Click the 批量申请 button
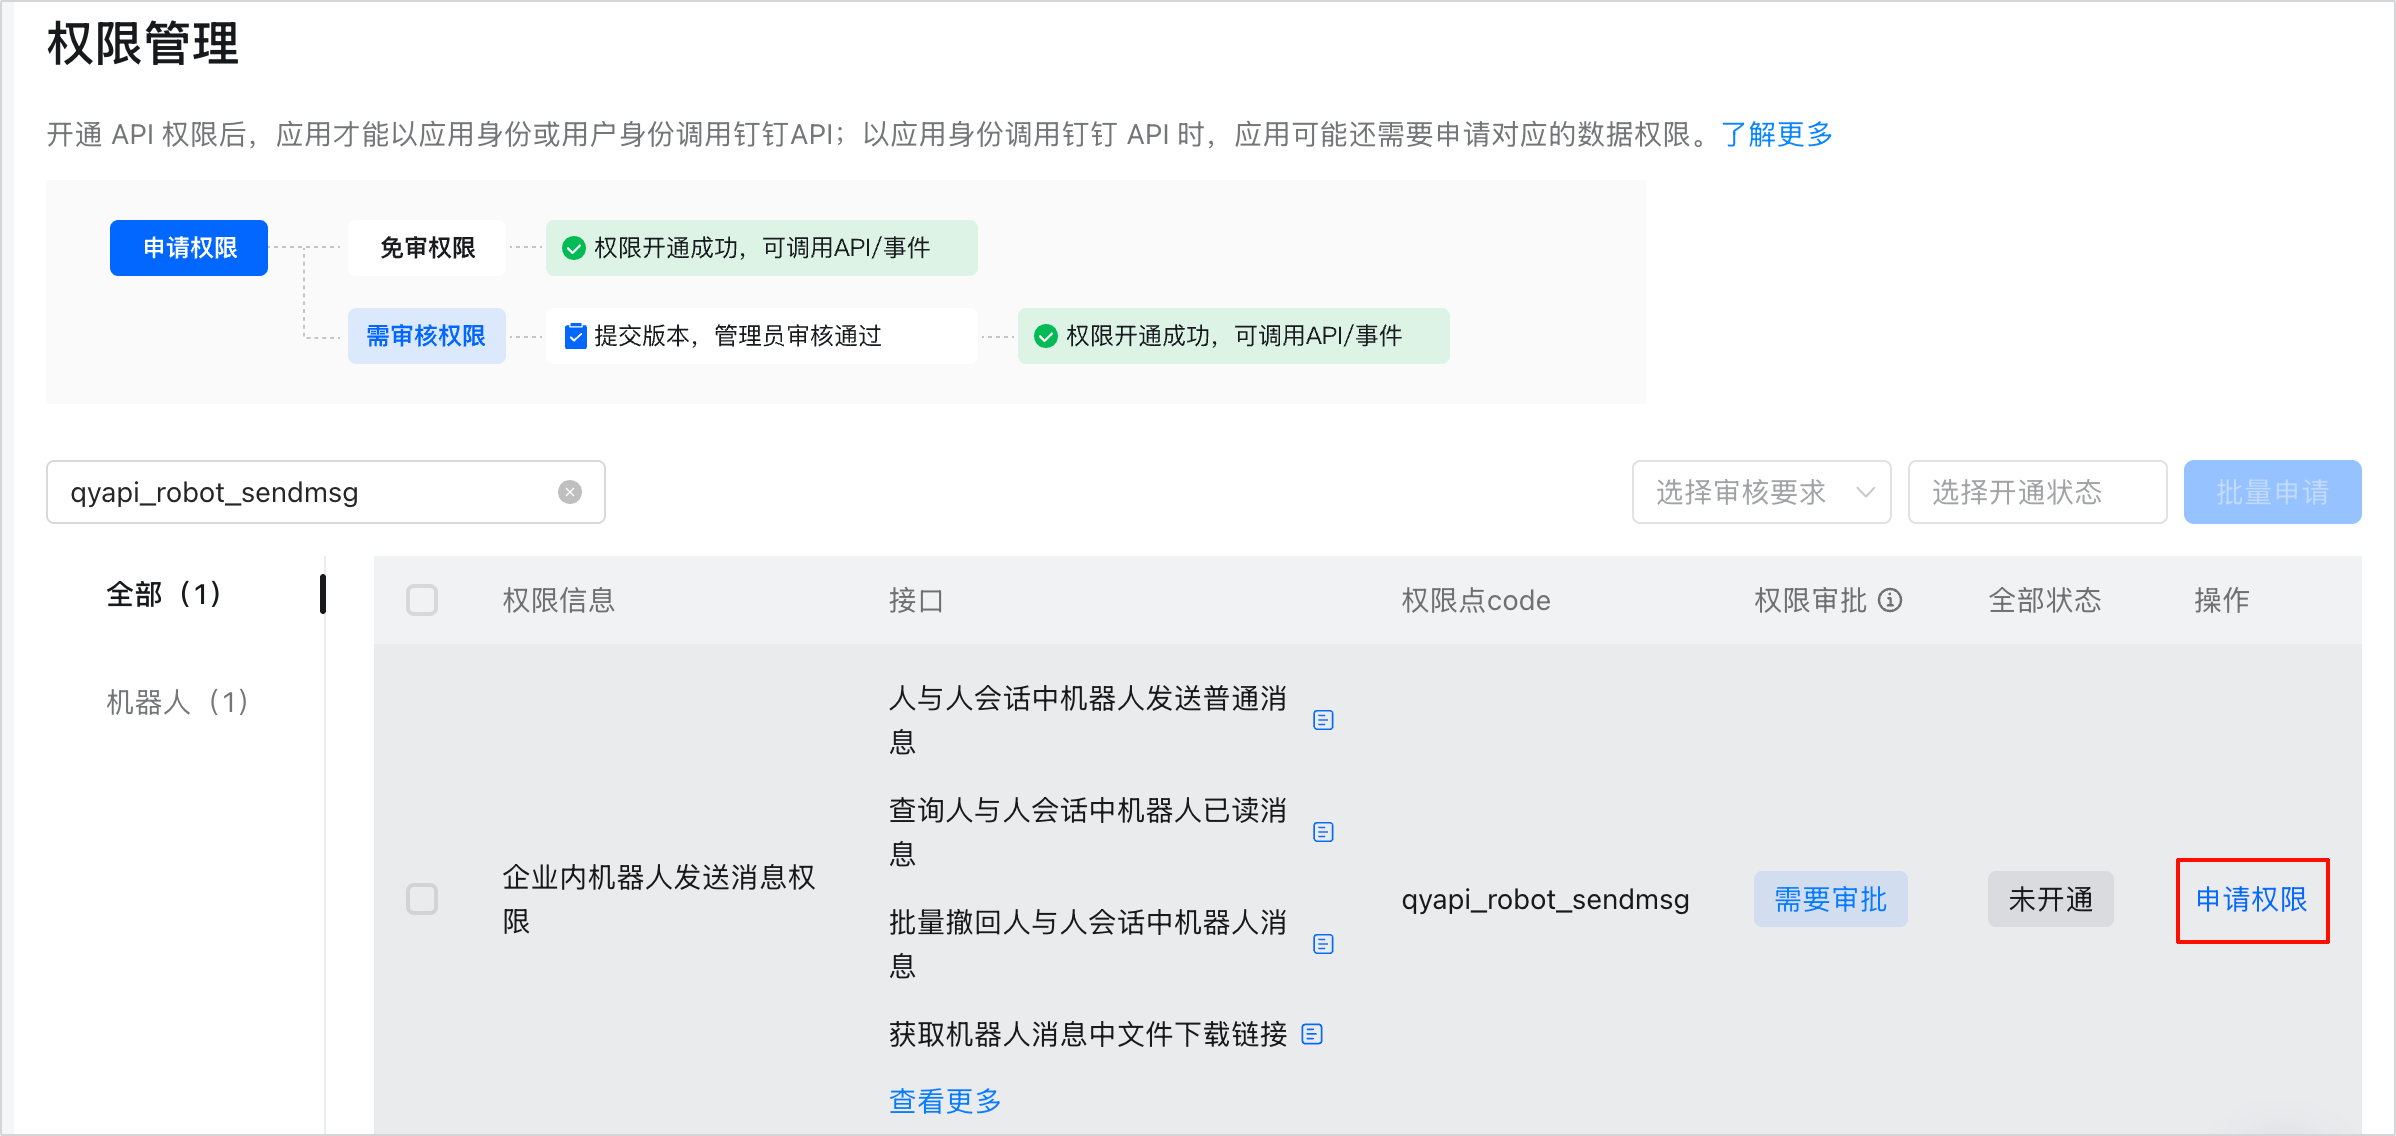This screenshot has width=2396, height=1136. [x=2272, y=492]
